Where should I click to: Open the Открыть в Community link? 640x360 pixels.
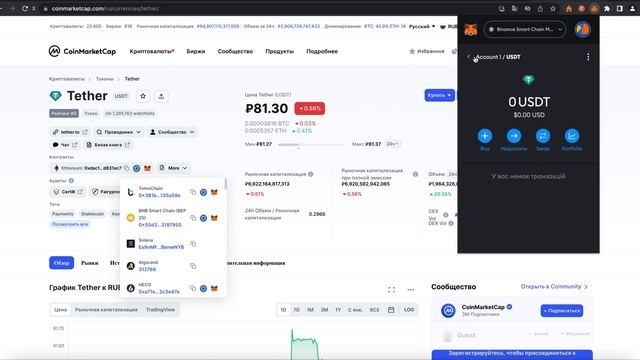click(x=554, y=287)
